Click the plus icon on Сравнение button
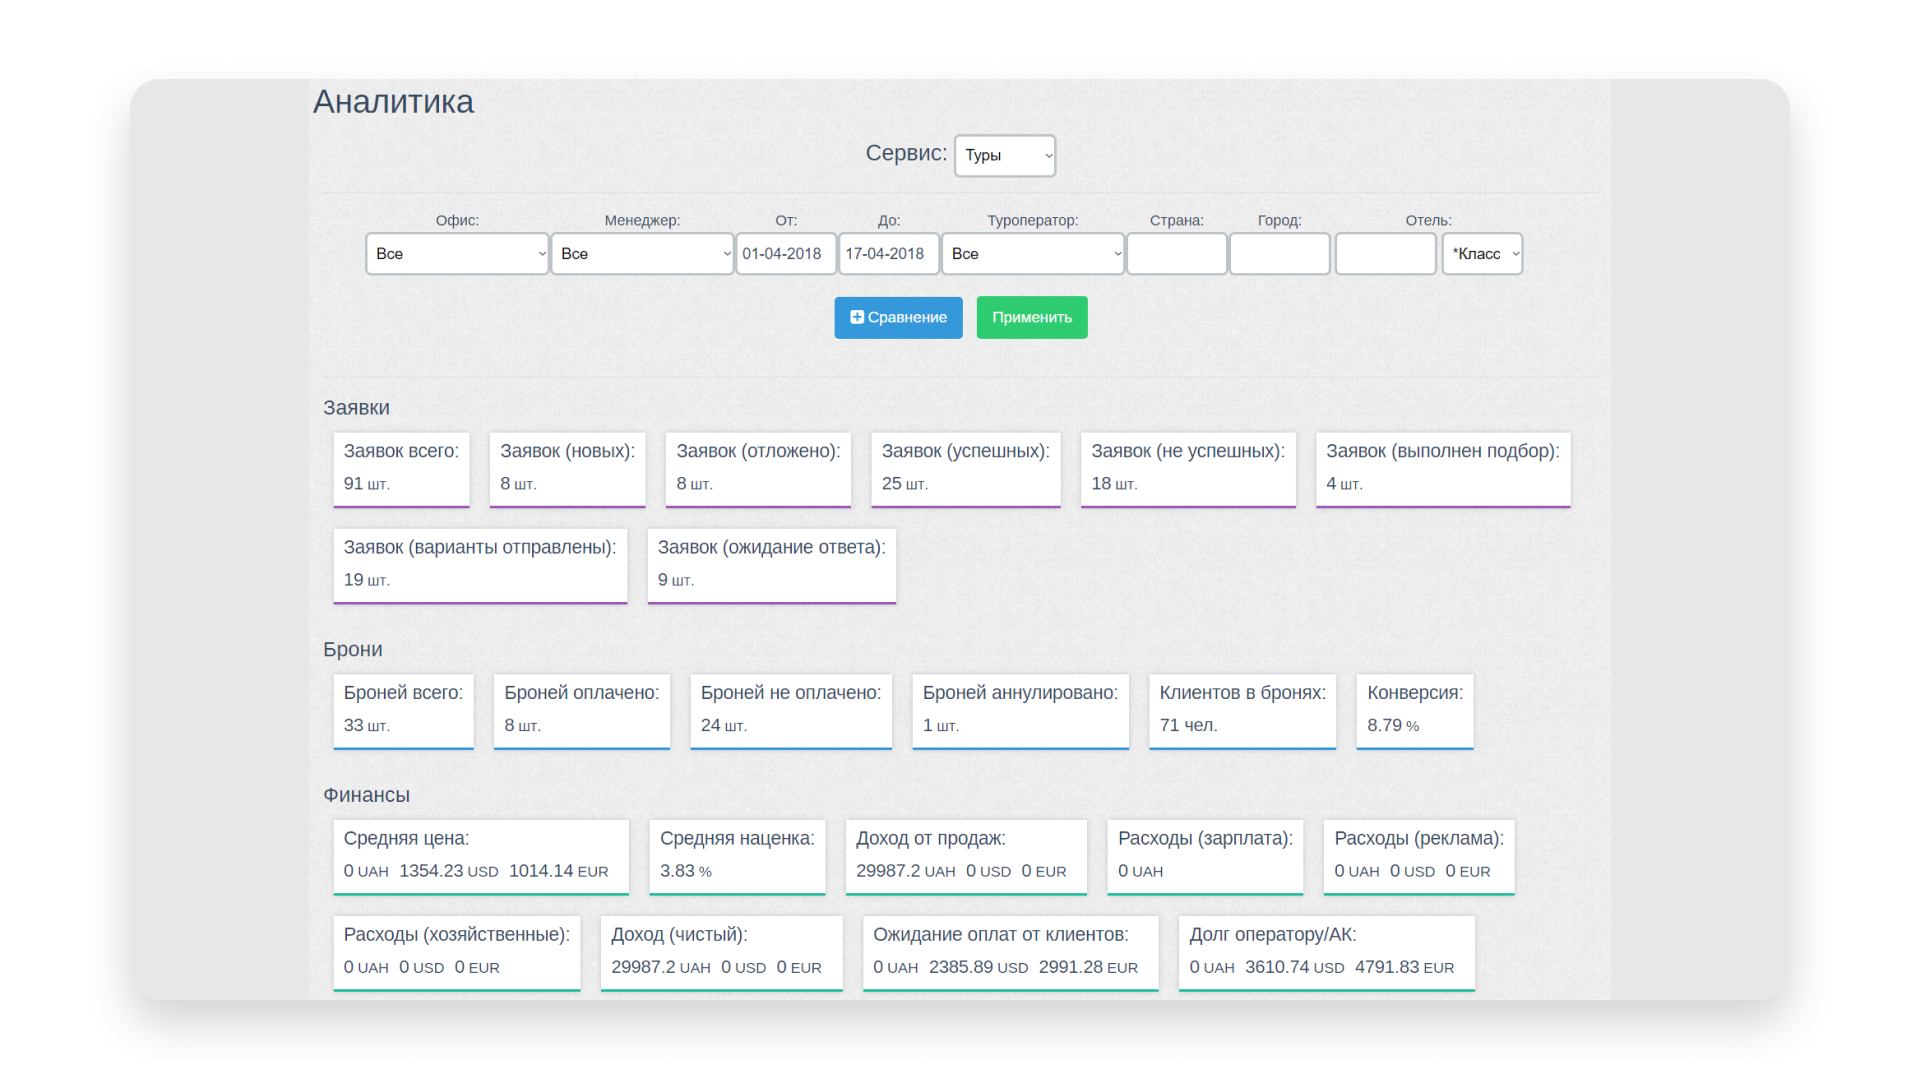Viewport: 1920px width, 1080px height. tap(856, 317)
